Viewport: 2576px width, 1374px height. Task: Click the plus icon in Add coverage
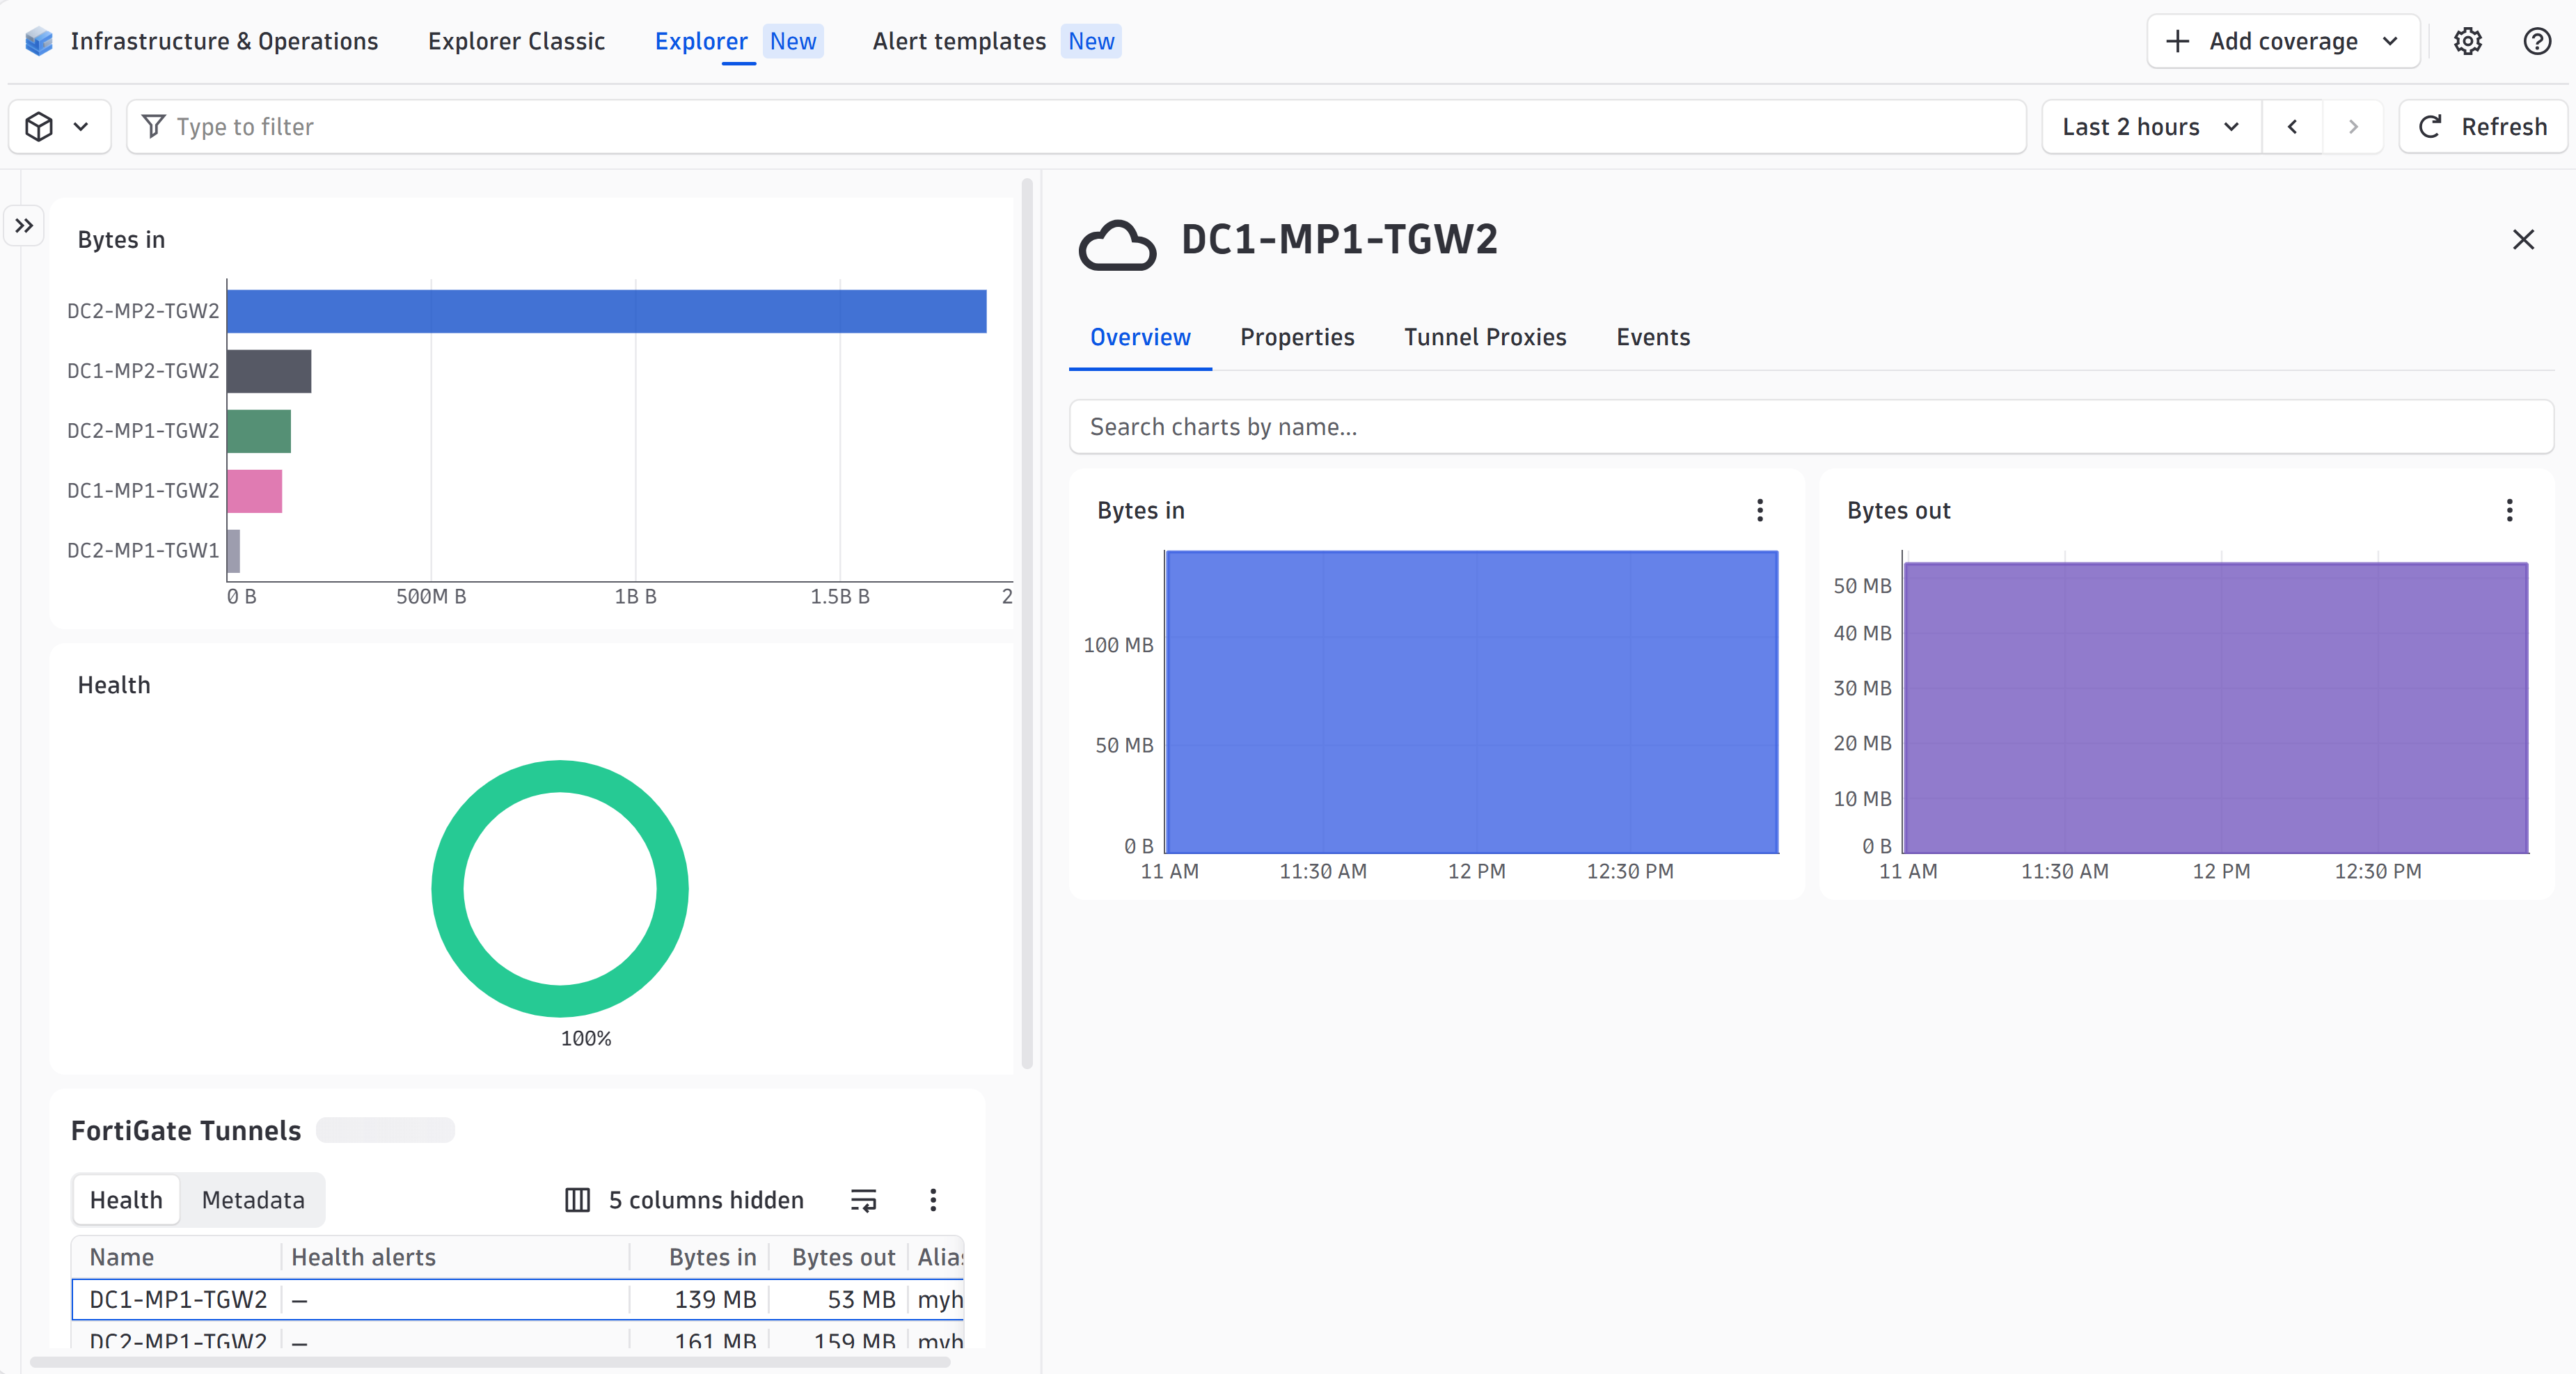(x=2177, y=41)
